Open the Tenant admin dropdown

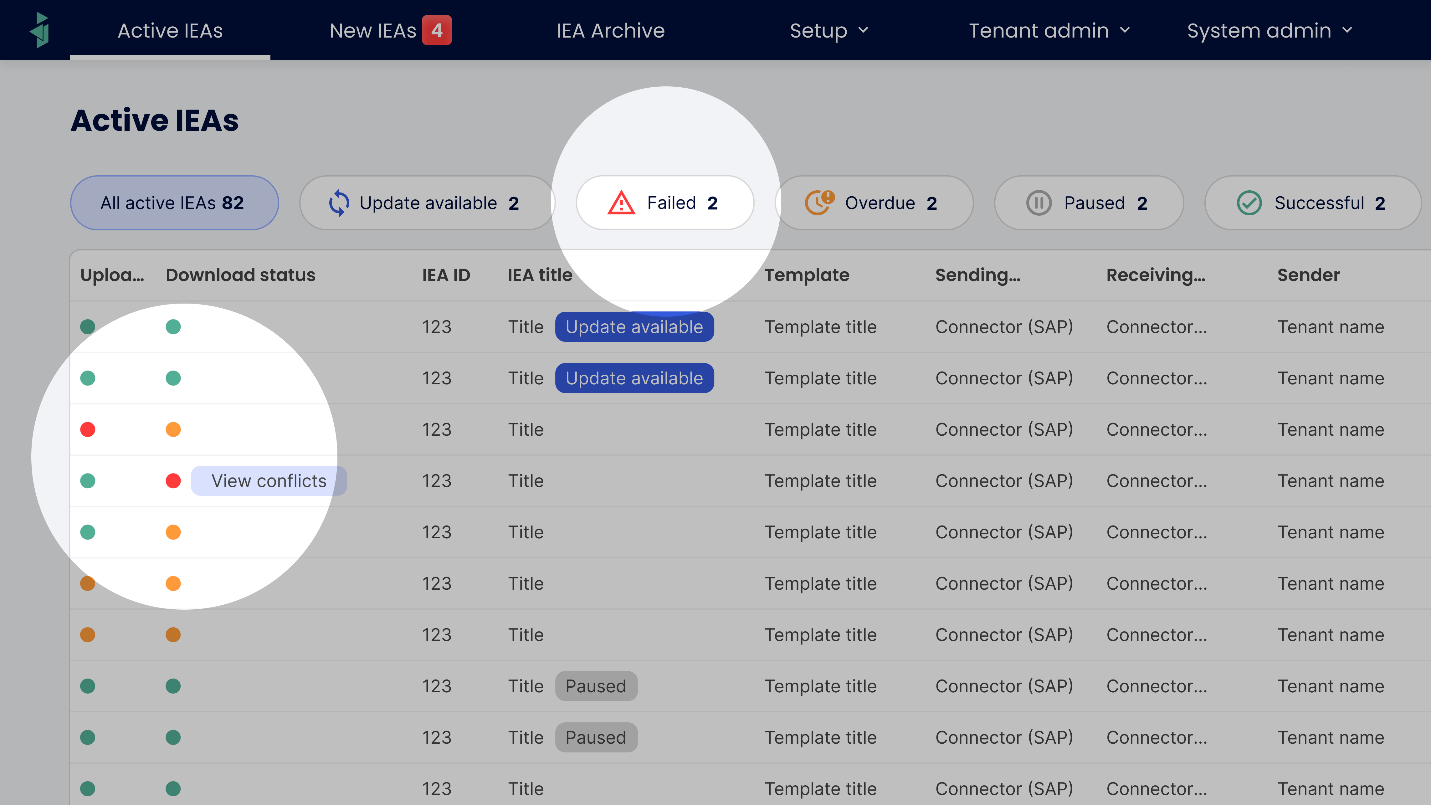pyautogui.click(x=1049, y=31)
